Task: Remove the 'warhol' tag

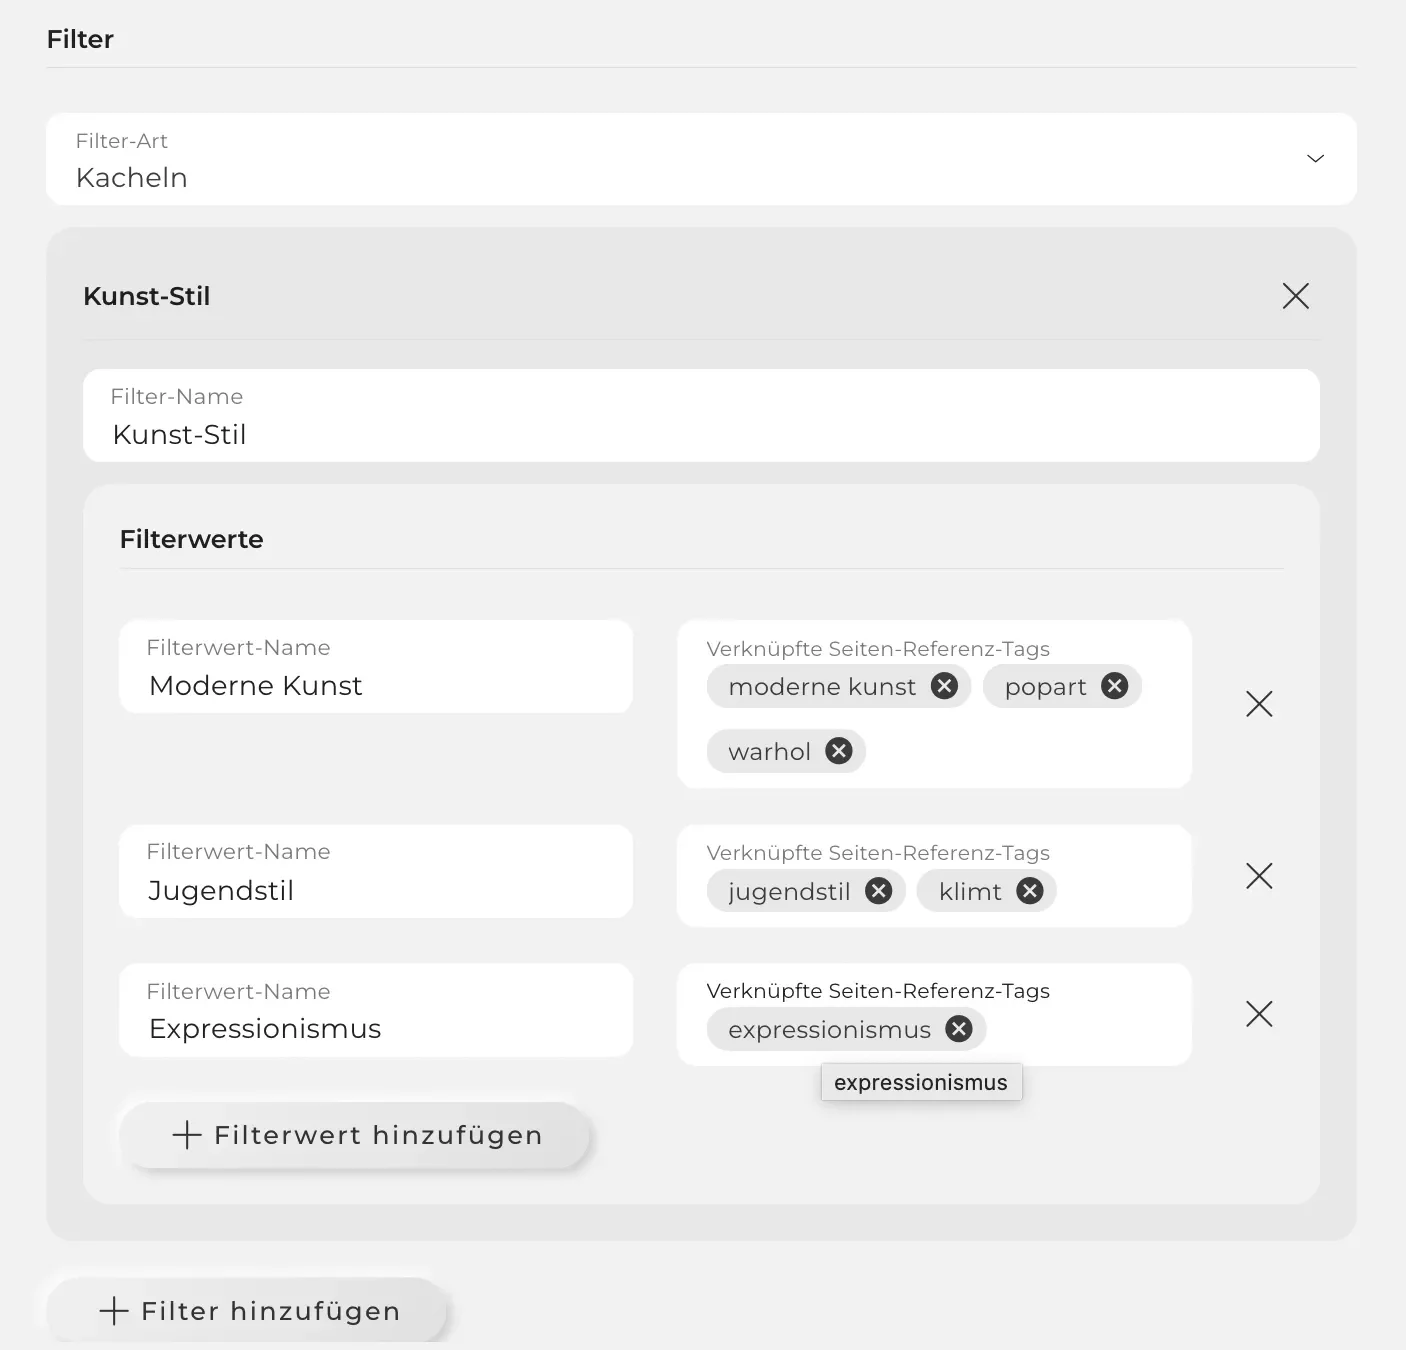Action: pyautogui.click(x=839, y=751)
